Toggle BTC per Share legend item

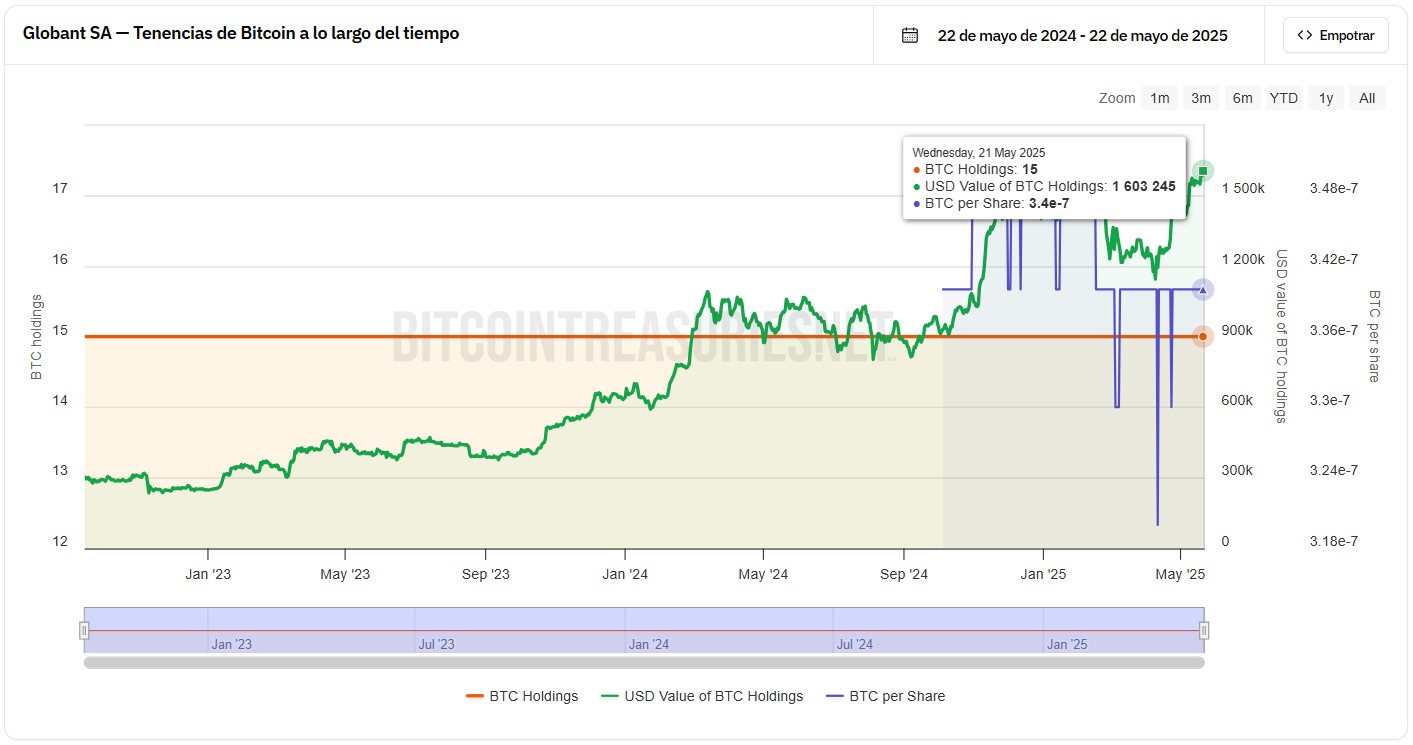(885, 696)
